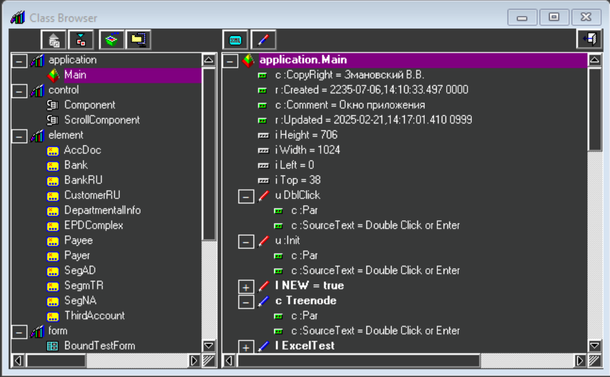The width and height of the screenshot is (610, 377).
Task: Select SourceText row under DblClick
Action: pos(375,225)
